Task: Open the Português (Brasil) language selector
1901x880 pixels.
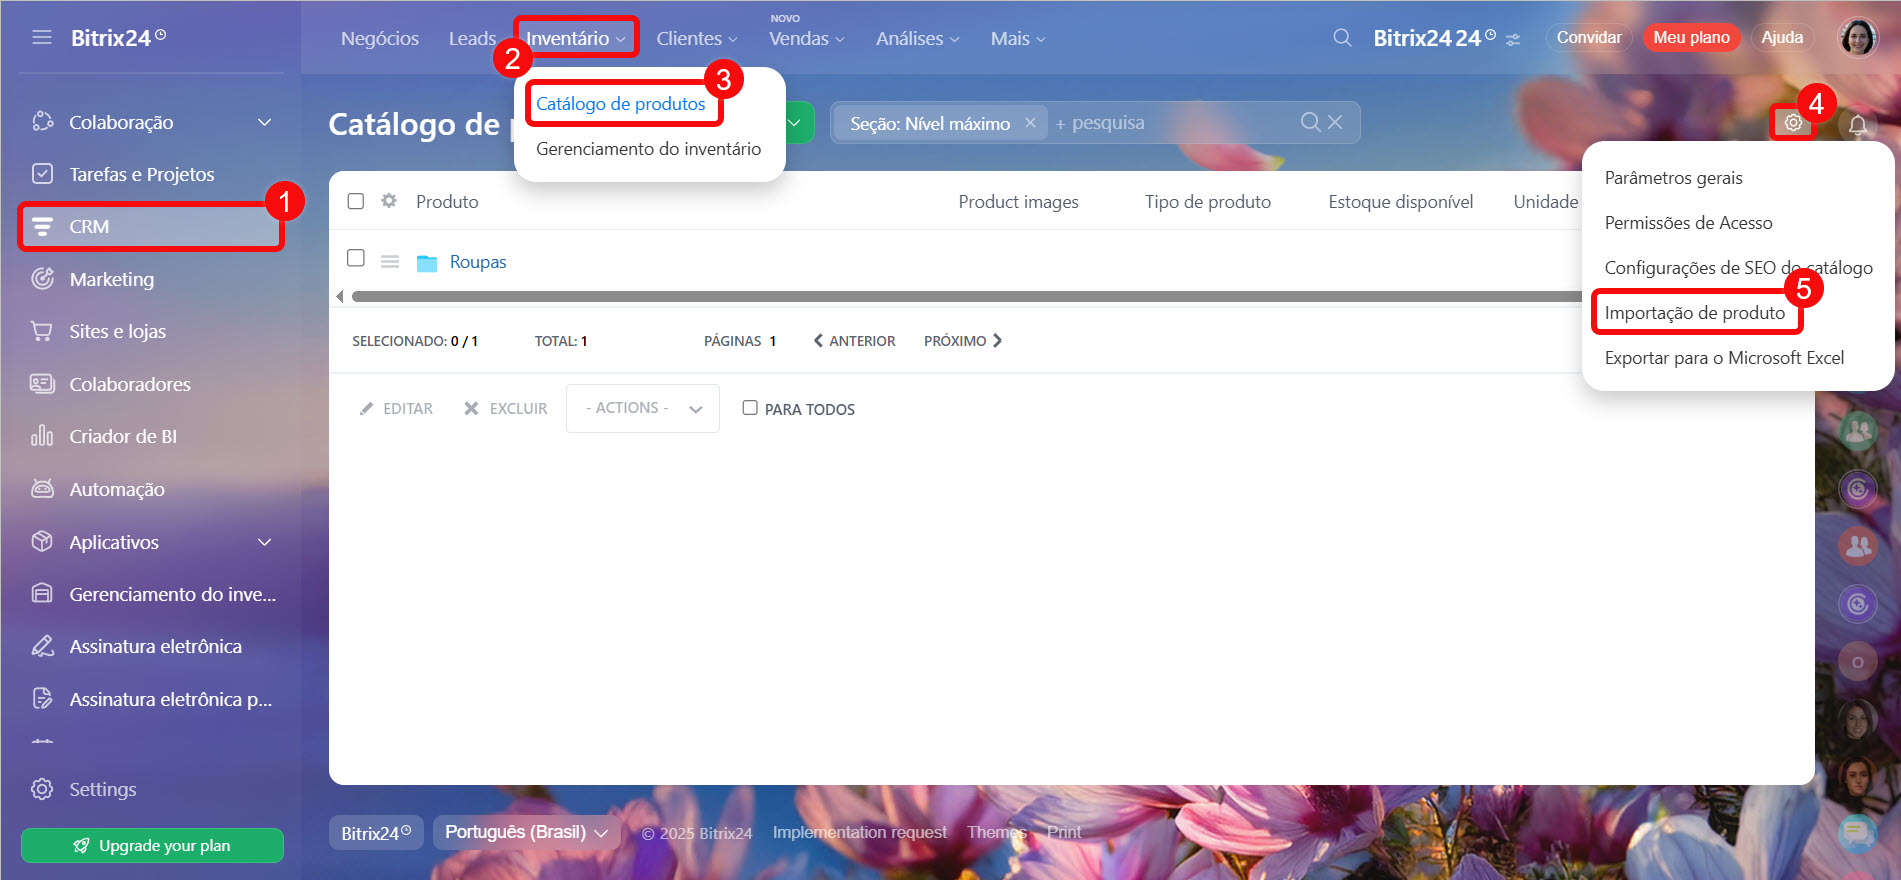Action: click(525, 832)
